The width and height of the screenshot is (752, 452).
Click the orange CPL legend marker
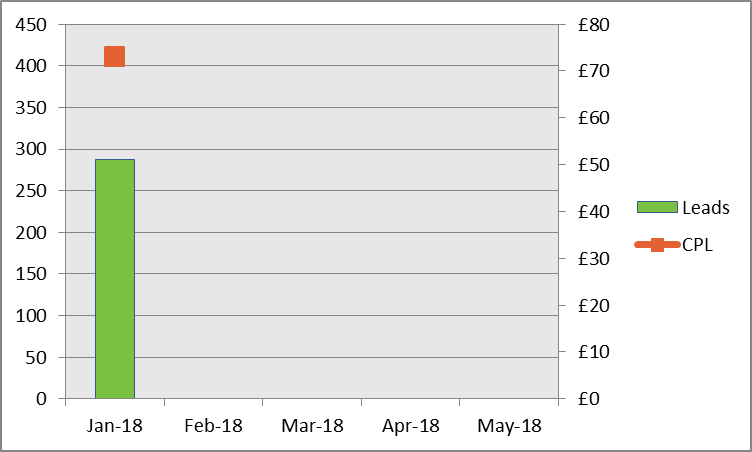[657, 244]
